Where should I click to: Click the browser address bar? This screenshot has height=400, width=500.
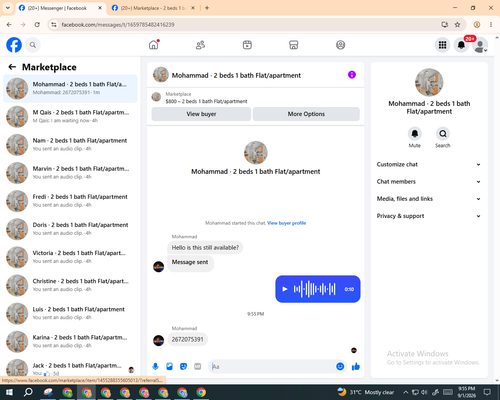tap(247, 25)
